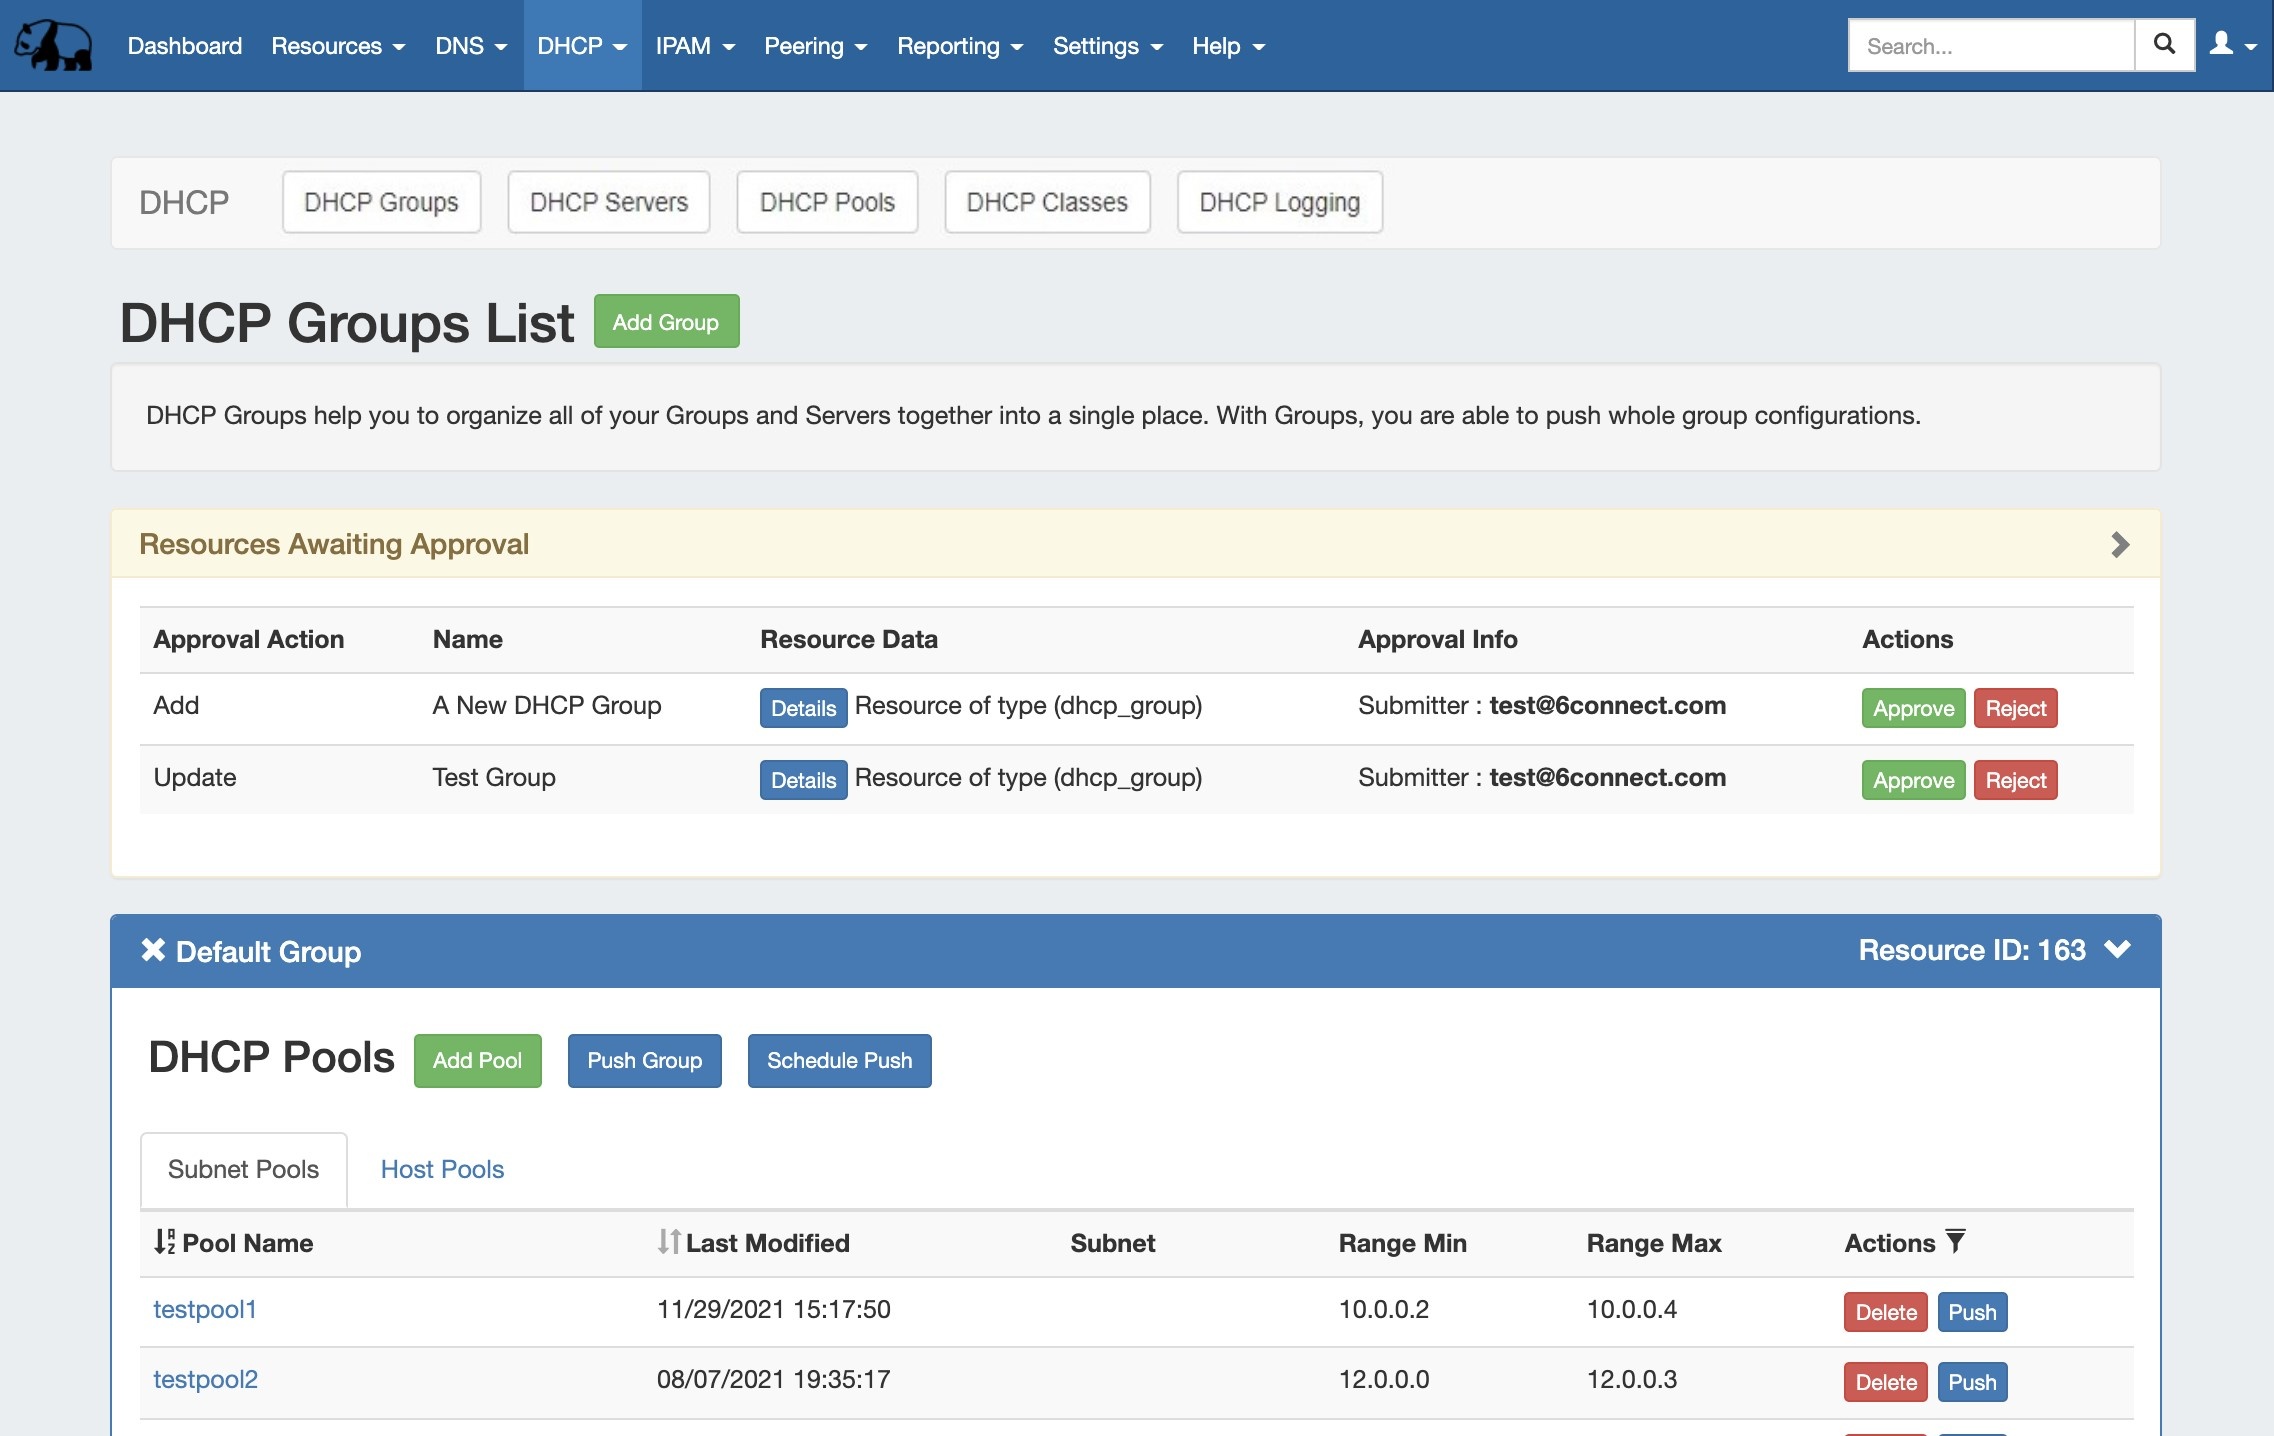
Task: Click the Actions filter funnel icon
Action: (x=1955, y=1241)
